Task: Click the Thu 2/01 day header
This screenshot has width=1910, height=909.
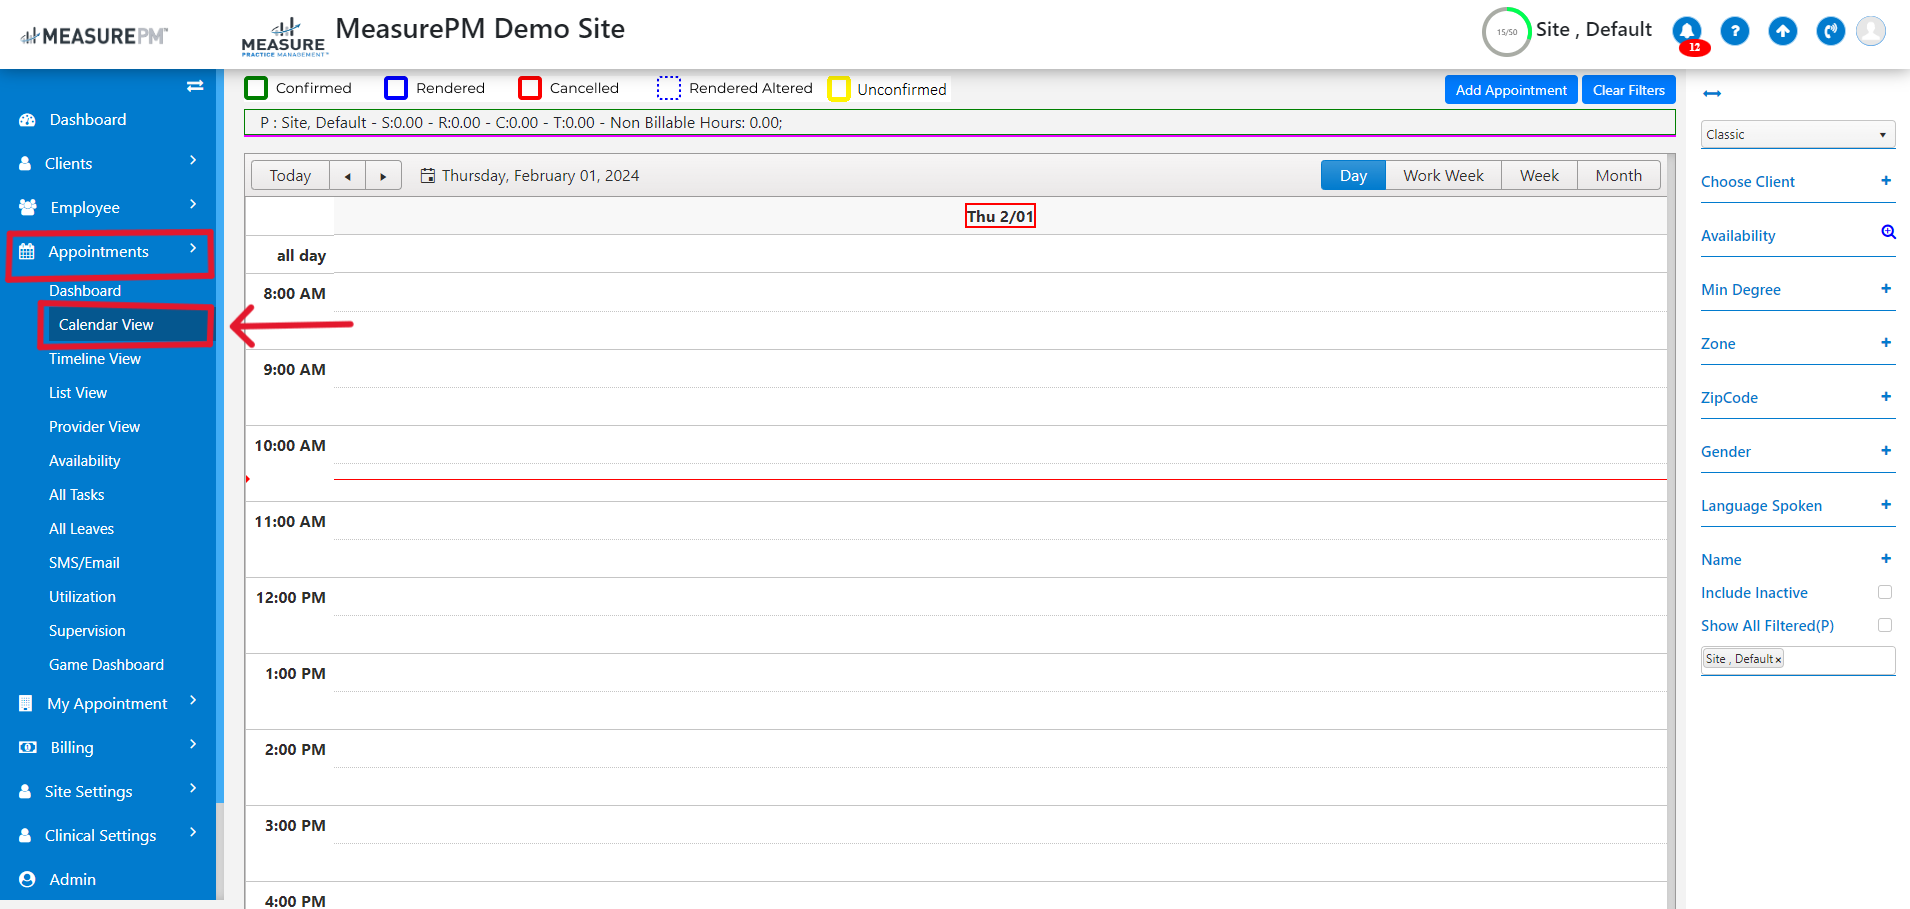Action: click(1000, 216)
